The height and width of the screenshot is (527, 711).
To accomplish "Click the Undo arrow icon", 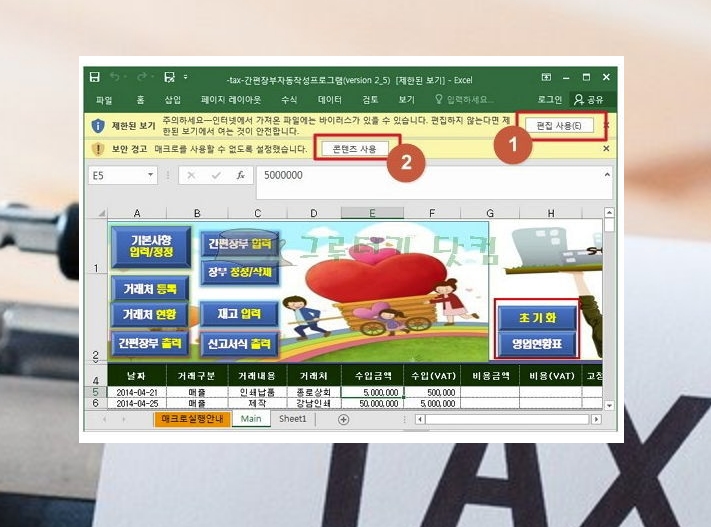I will pos(115,77).
